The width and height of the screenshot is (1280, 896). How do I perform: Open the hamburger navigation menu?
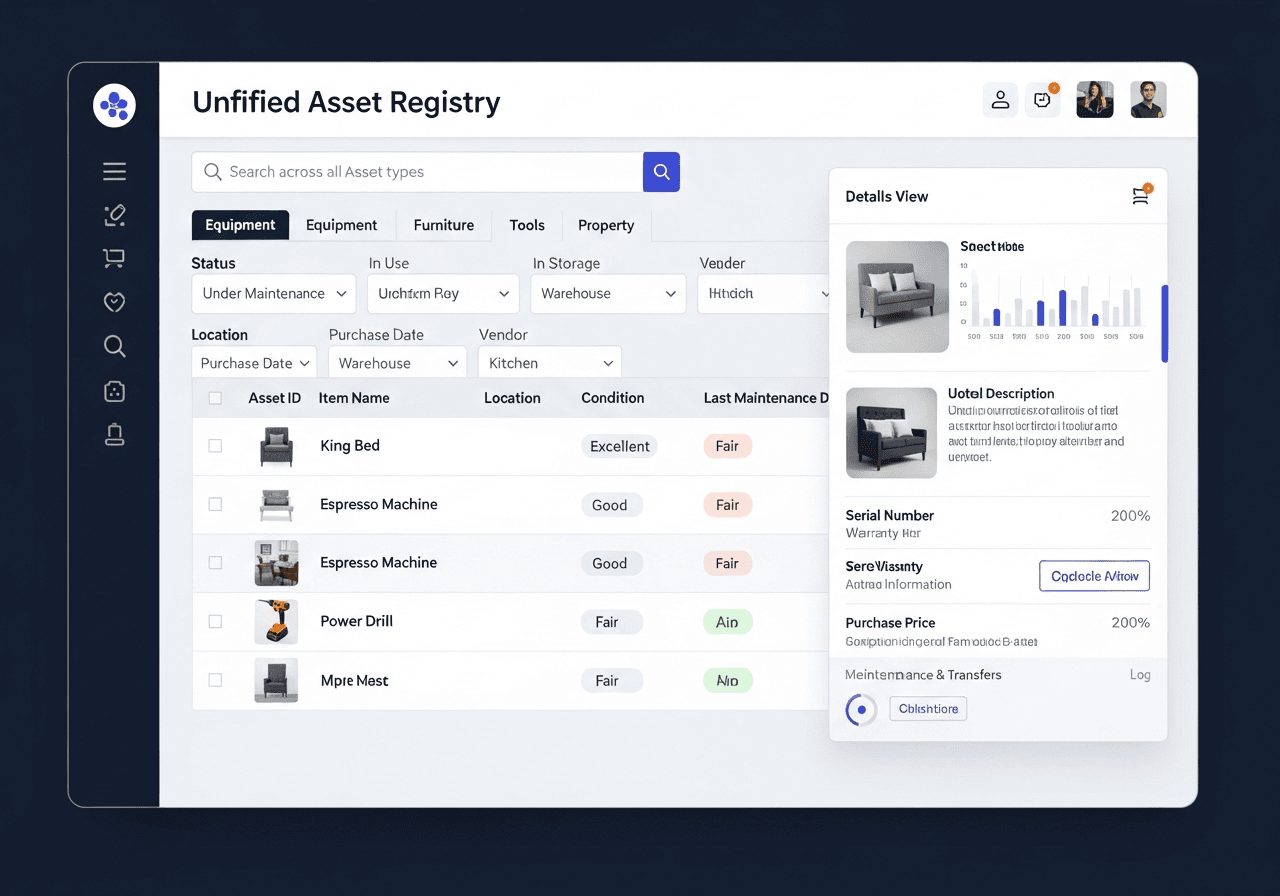click(x=114, y=171)
